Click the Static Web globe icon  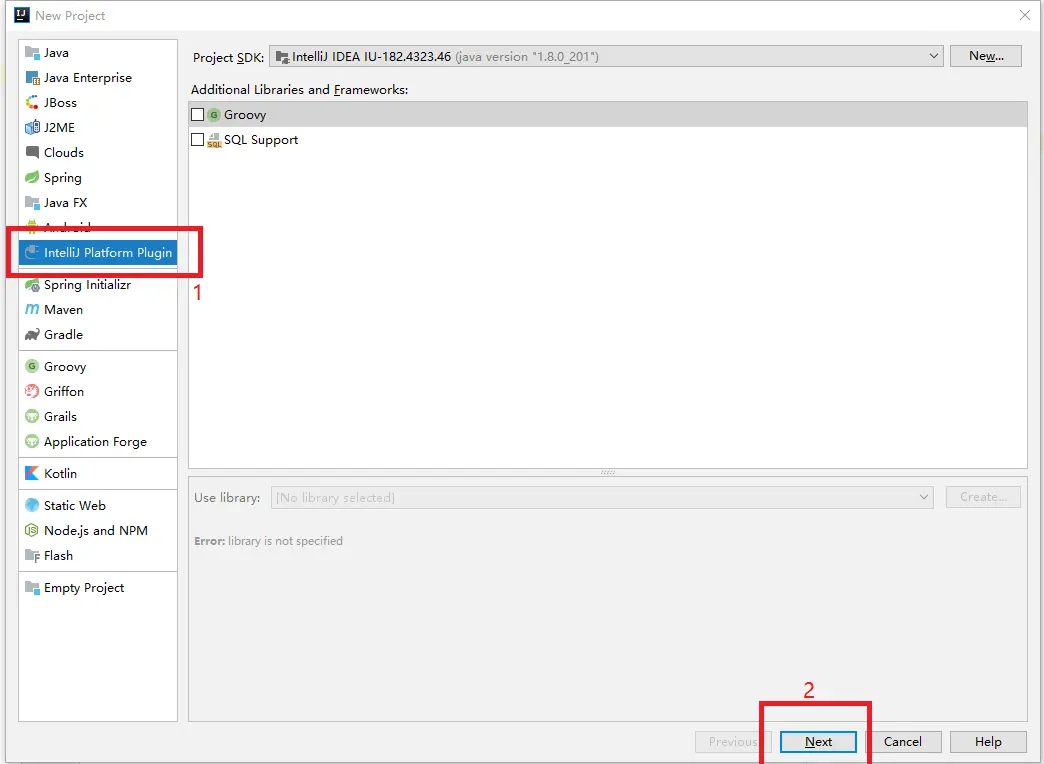32,505
